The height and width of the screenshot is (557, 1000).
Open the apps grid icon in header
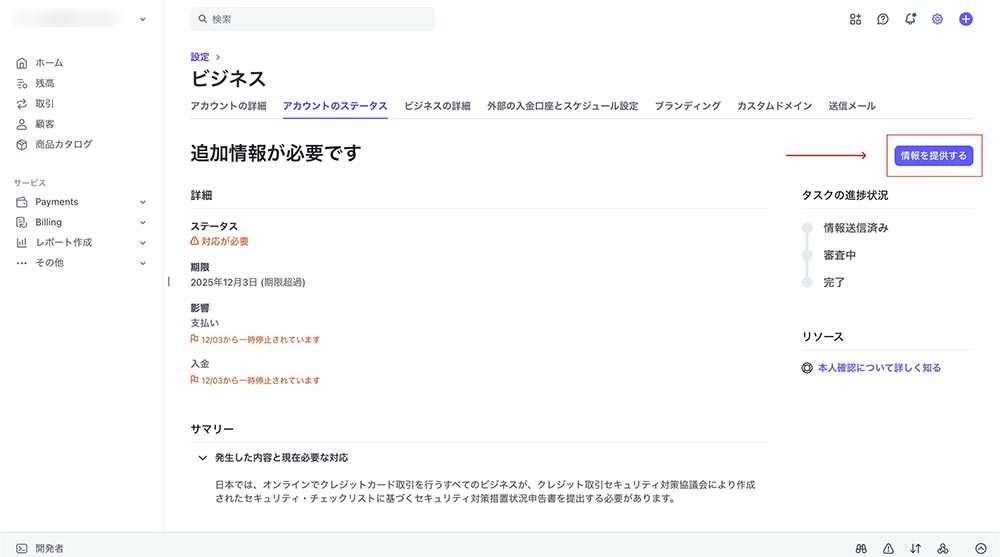point(855,19)
